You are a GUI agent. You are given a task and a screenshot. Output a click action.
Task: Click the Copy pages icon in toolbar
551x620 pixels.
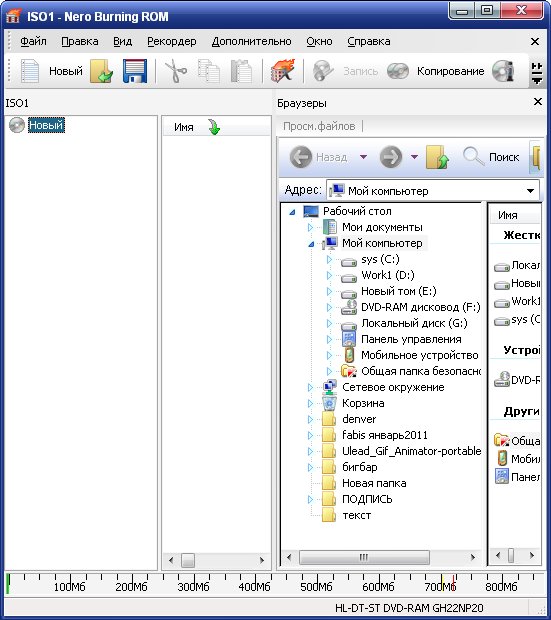pyautogui.click(x=208, y=71)
